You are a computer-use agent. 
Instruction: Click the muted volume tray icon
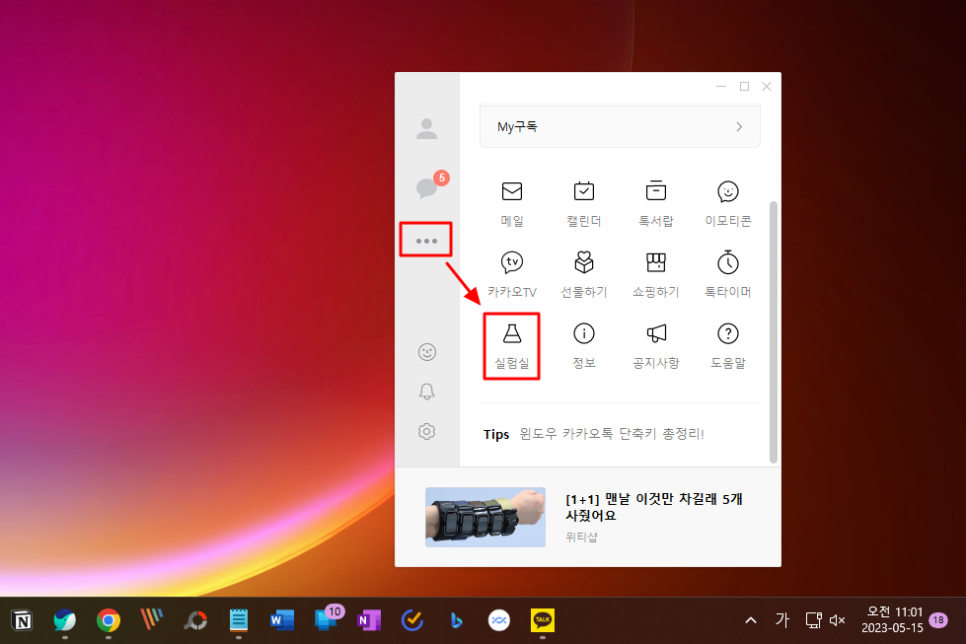pyautogui.click(x=837, y=620)
